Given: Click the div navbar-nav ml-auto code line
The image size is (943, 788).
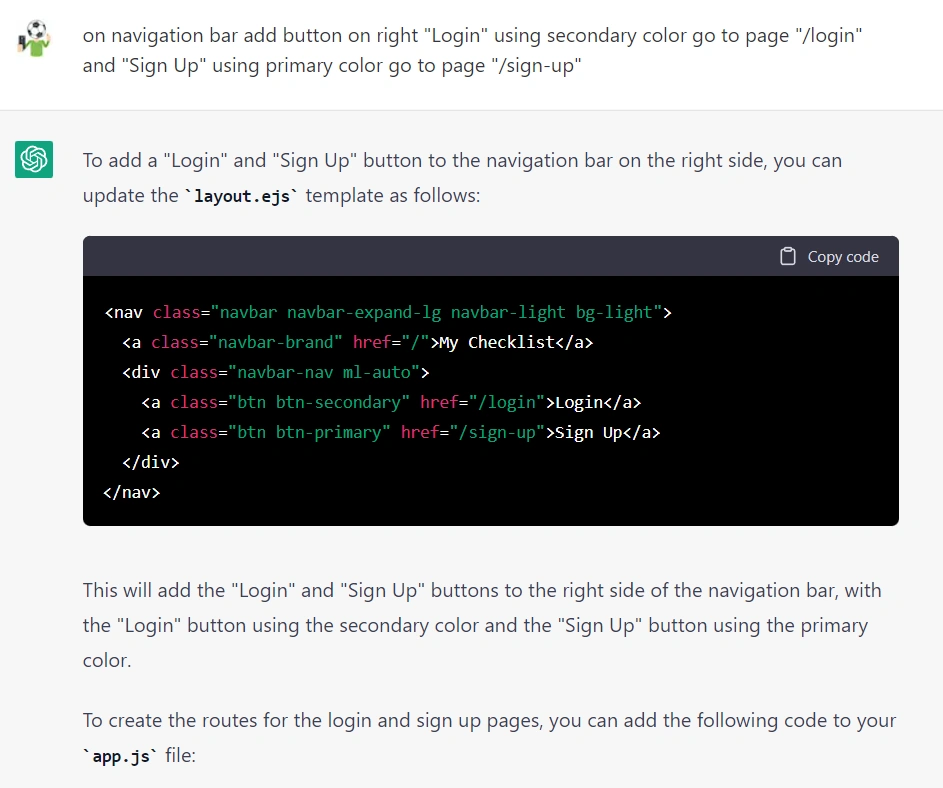Looking at the screenshot, I should (276, 372).
